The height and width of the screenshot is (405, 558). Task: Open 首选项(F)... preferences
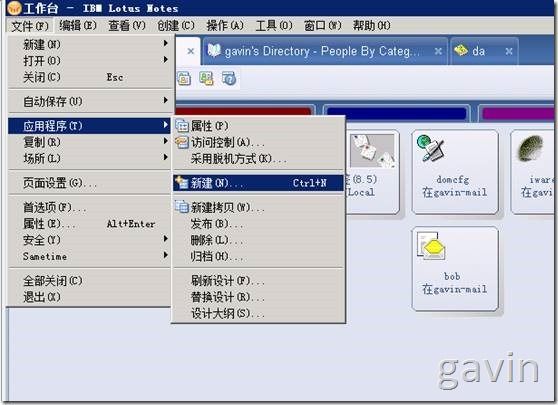[x=90, y=207]
